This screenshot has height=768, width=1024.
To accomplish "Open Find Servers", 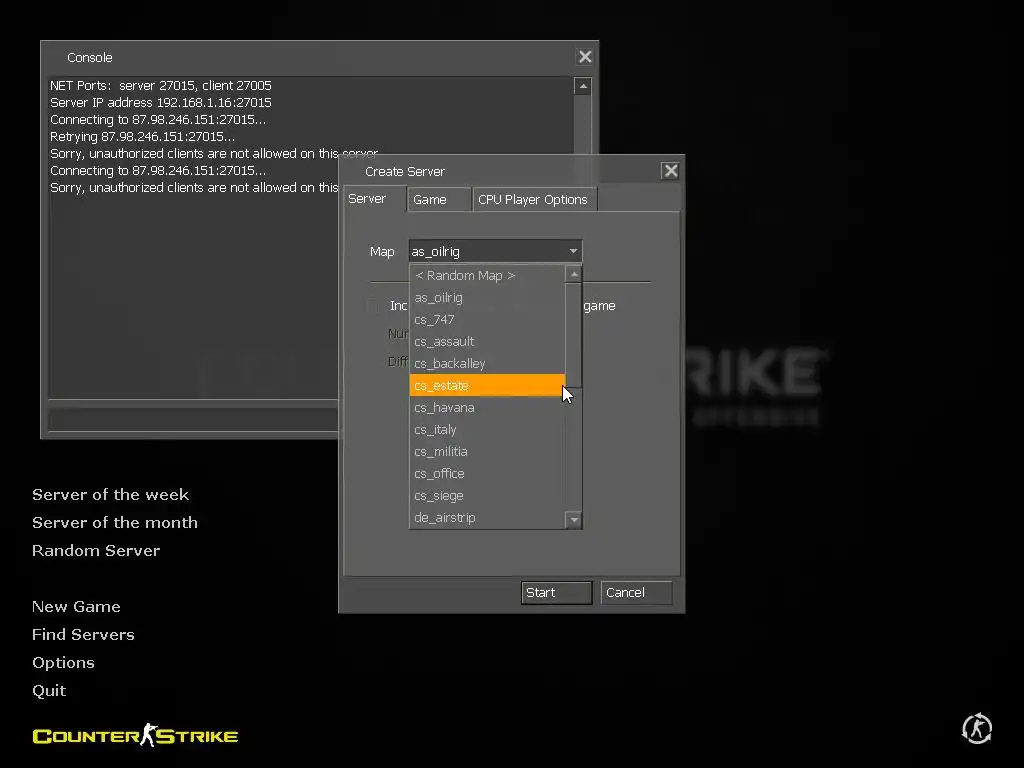I will [84, 635].
